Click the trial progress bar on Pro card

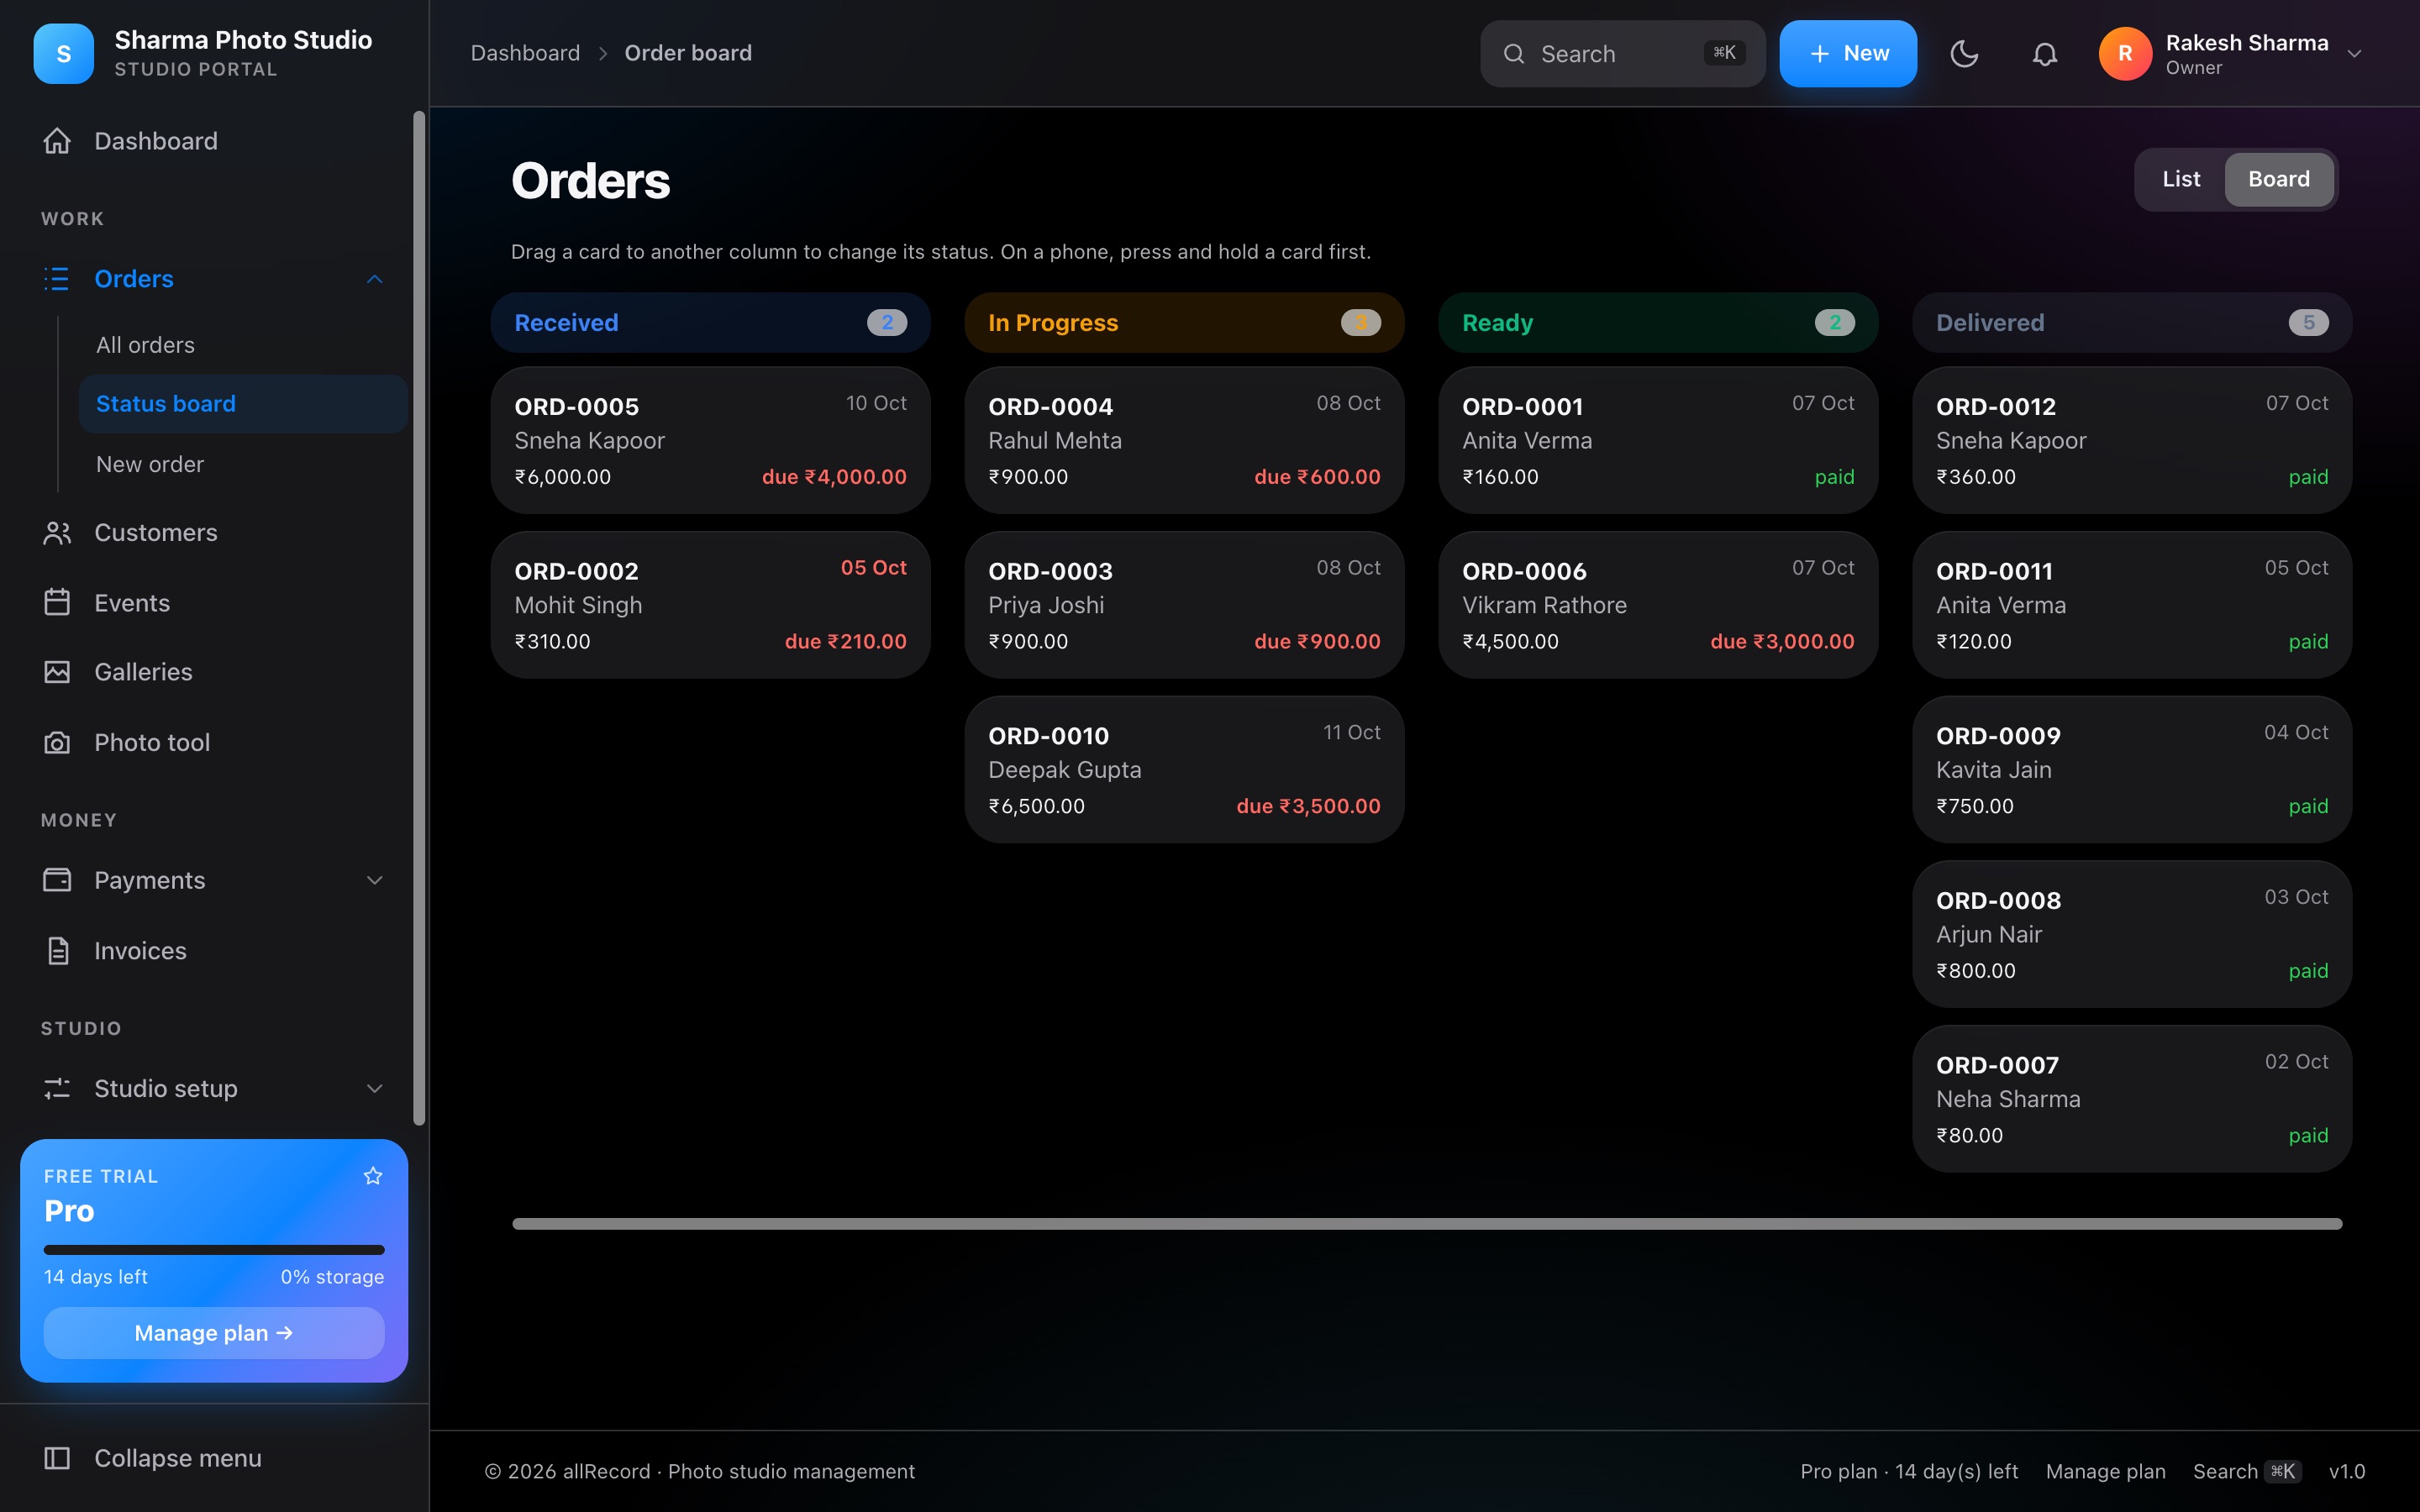point(214,1250)
